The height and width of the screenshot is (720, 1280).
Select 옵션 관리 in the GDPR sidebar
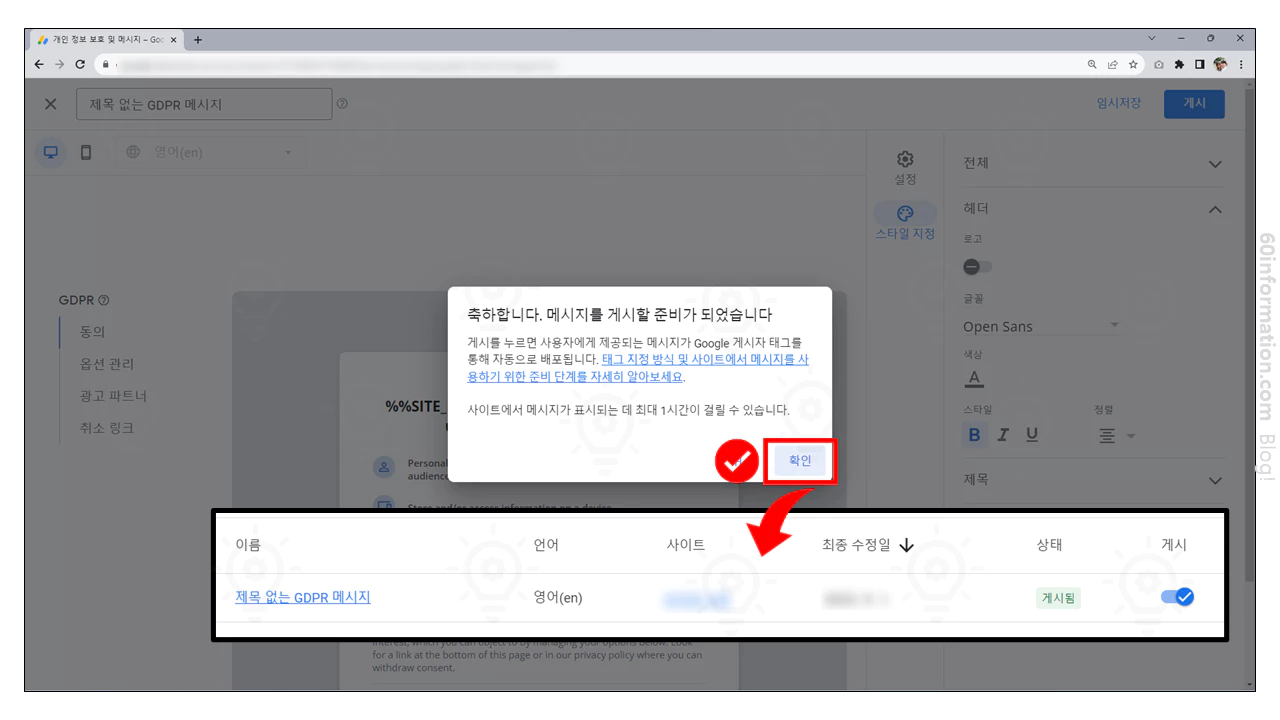[106, 363]
